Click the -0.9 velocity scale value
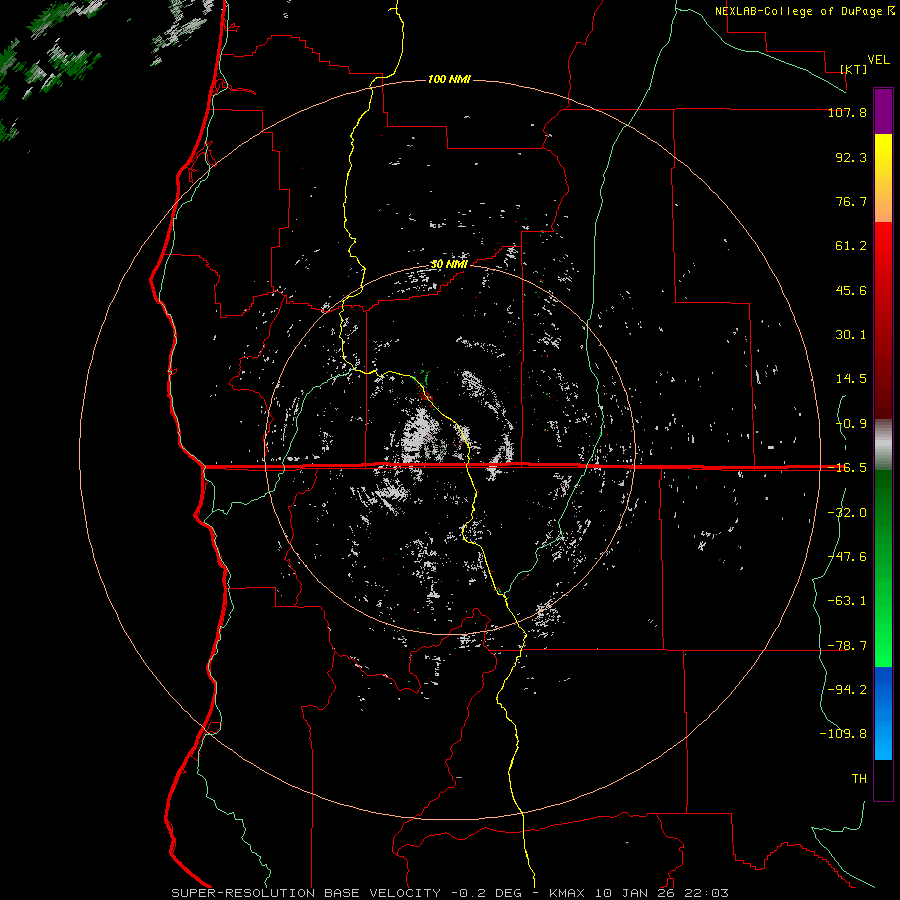Image resolution: width=900 pixels, height=900 pixels. [851, 424]
